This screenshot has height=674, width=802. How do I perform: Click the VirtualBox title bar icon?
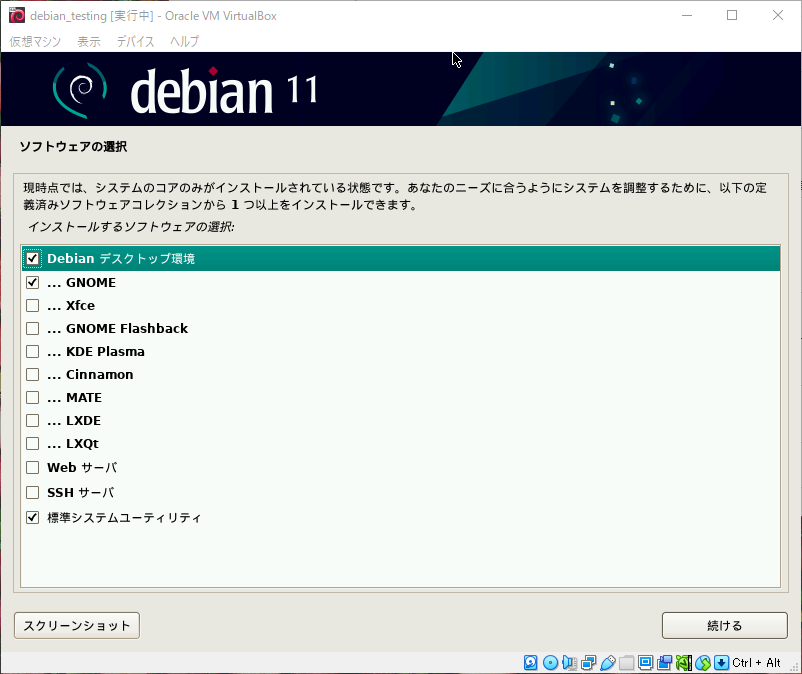17,15
